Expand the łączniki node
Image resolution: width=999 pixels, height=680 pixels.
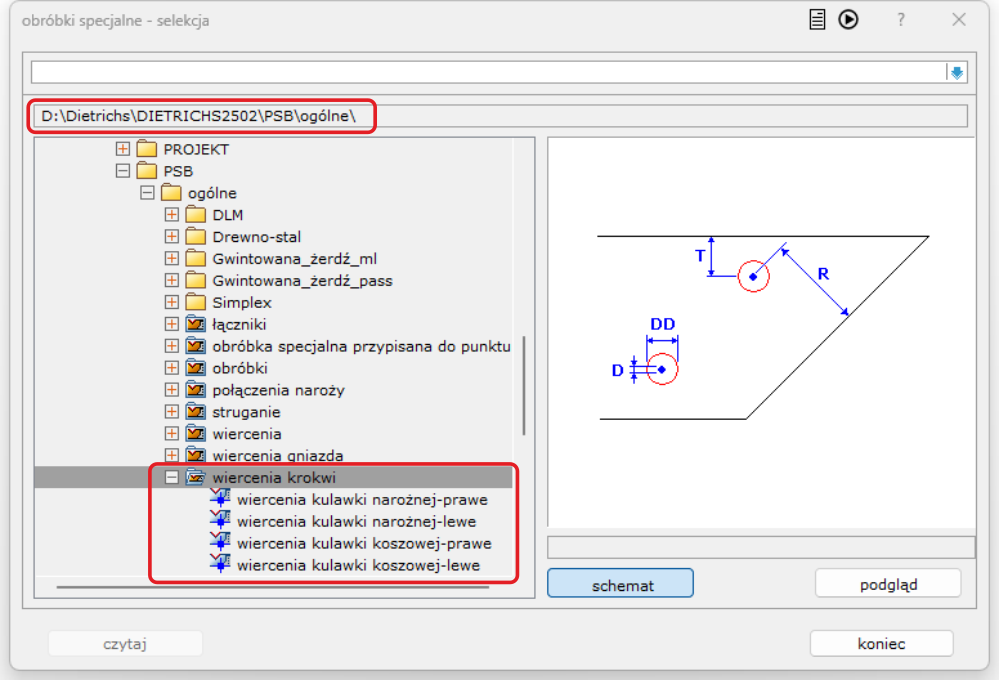(x=171, y=324)
